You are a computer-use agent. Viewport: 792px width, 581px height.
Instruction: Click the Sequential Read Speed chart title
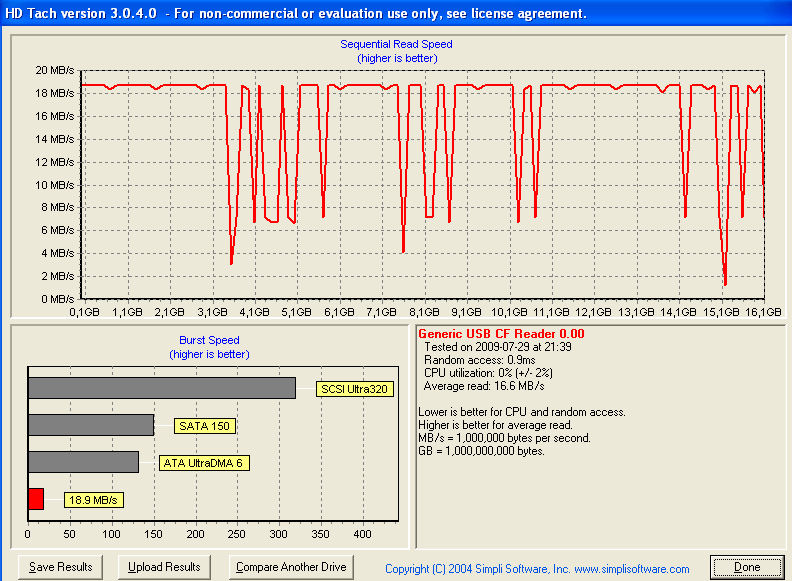396,44
